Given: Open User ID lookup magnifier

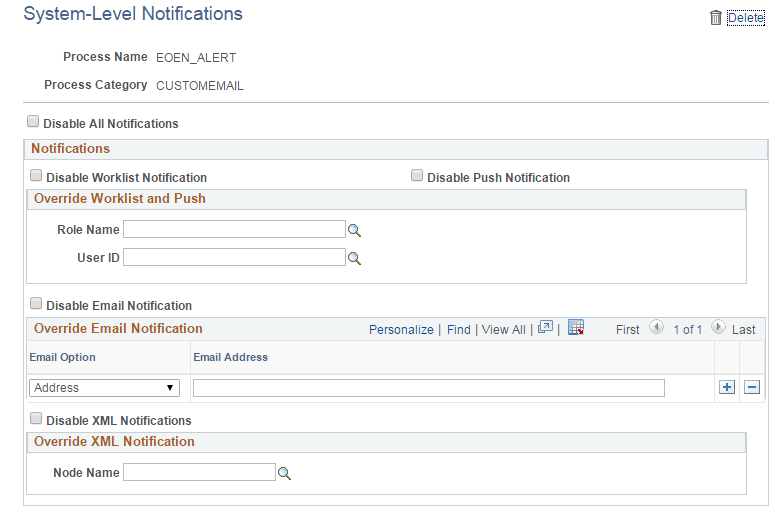Looking at the screenshot, I should 354,258.
